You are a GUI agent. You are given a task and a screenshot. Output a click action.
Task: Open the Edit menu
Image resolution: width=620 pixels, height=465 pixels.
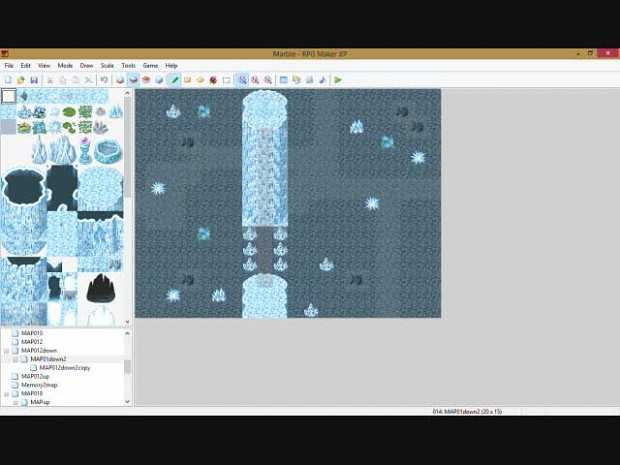[x=25, y=66]
